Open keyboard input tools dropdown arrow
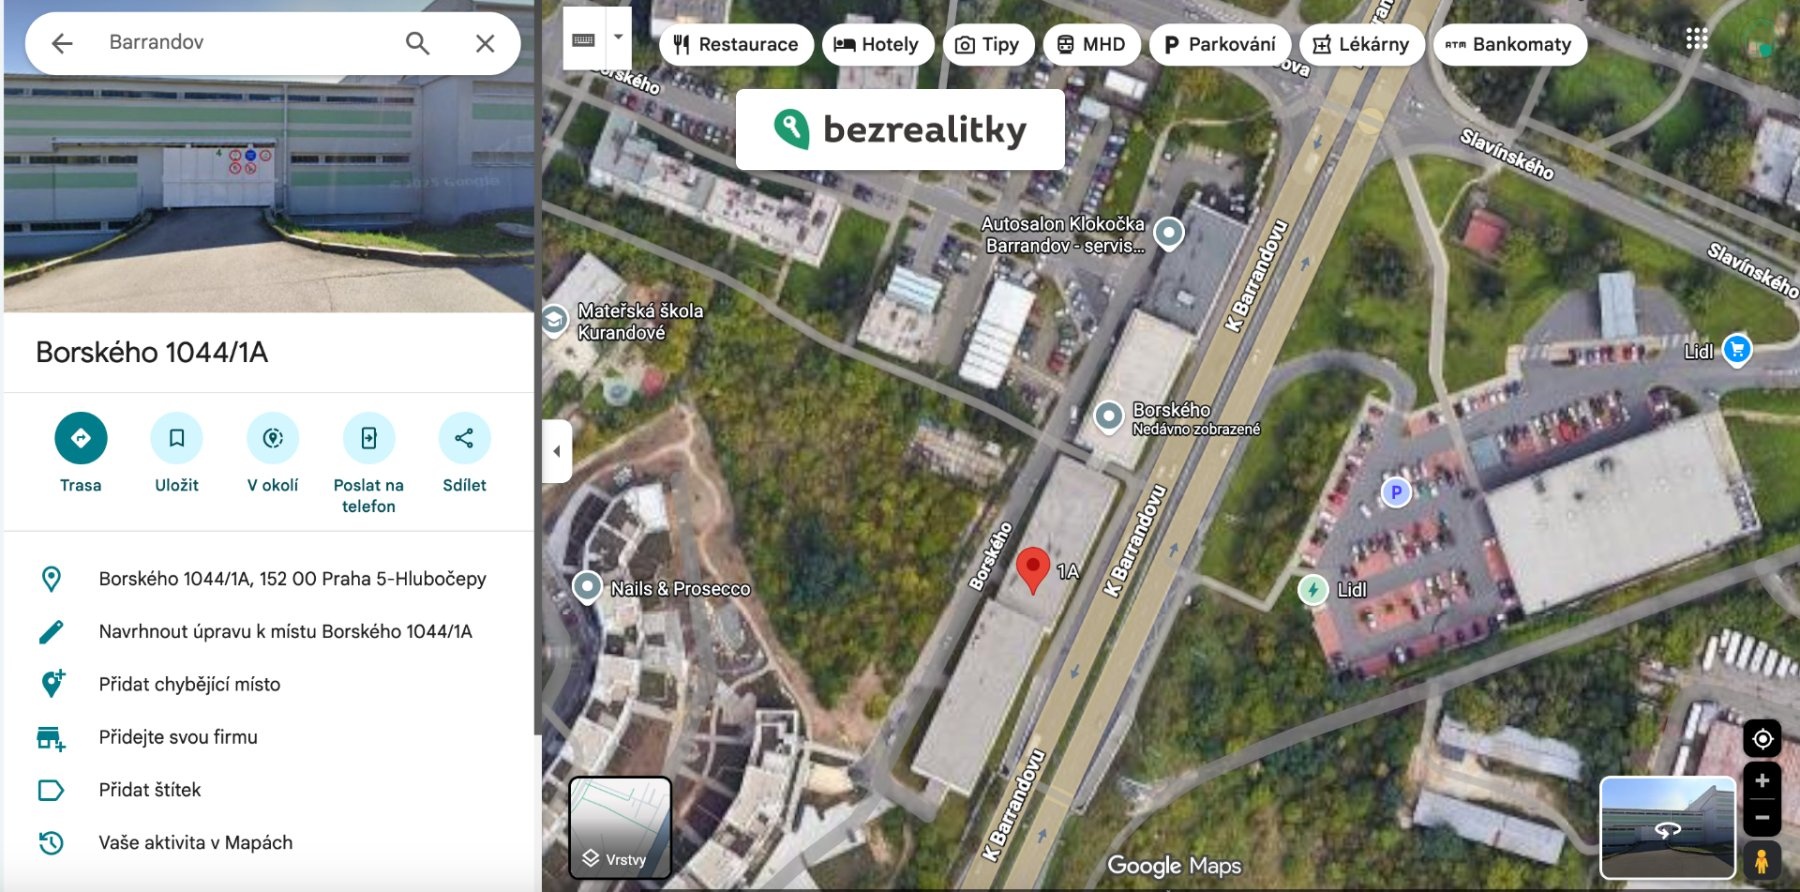The height and width of the screenshot is (892, 1800). 618,38
